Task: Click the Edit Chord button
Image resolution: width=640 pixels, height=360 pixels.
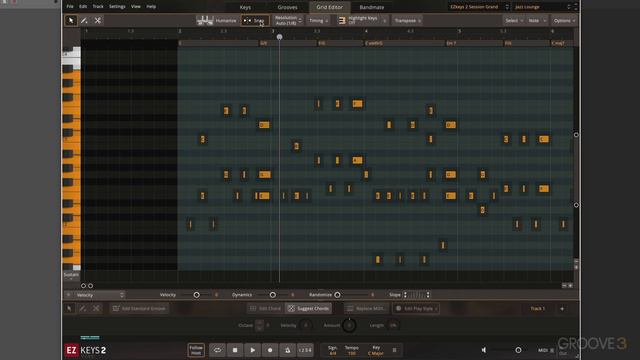Action: click(x=265, y=308)
